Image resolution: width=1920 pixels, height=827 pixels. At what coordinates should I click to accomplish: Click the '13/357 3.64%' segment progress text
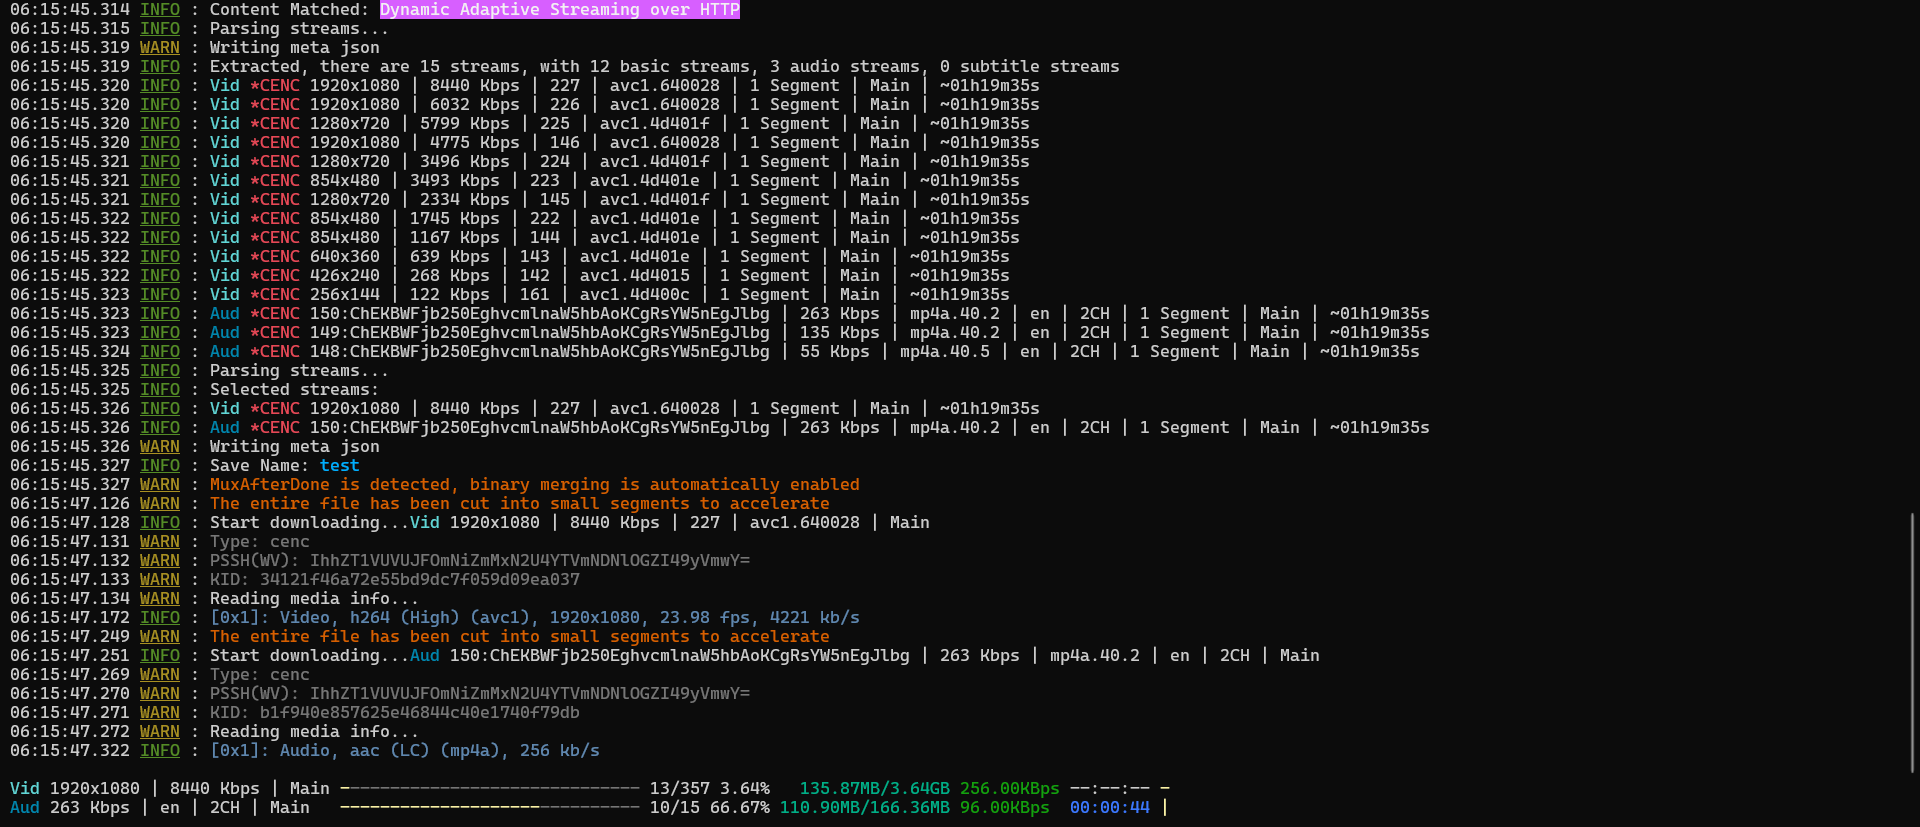tap(710, 789)
